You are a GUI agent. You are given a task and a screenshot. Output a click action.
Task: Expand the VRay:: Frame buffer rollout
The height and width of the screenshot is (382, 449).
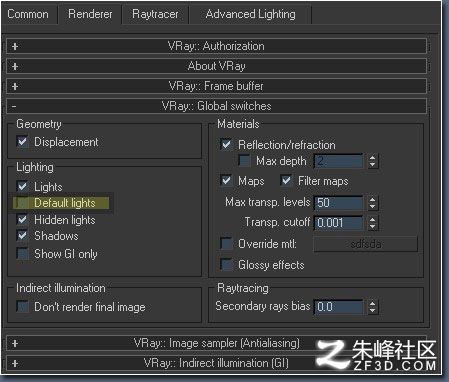216,86
